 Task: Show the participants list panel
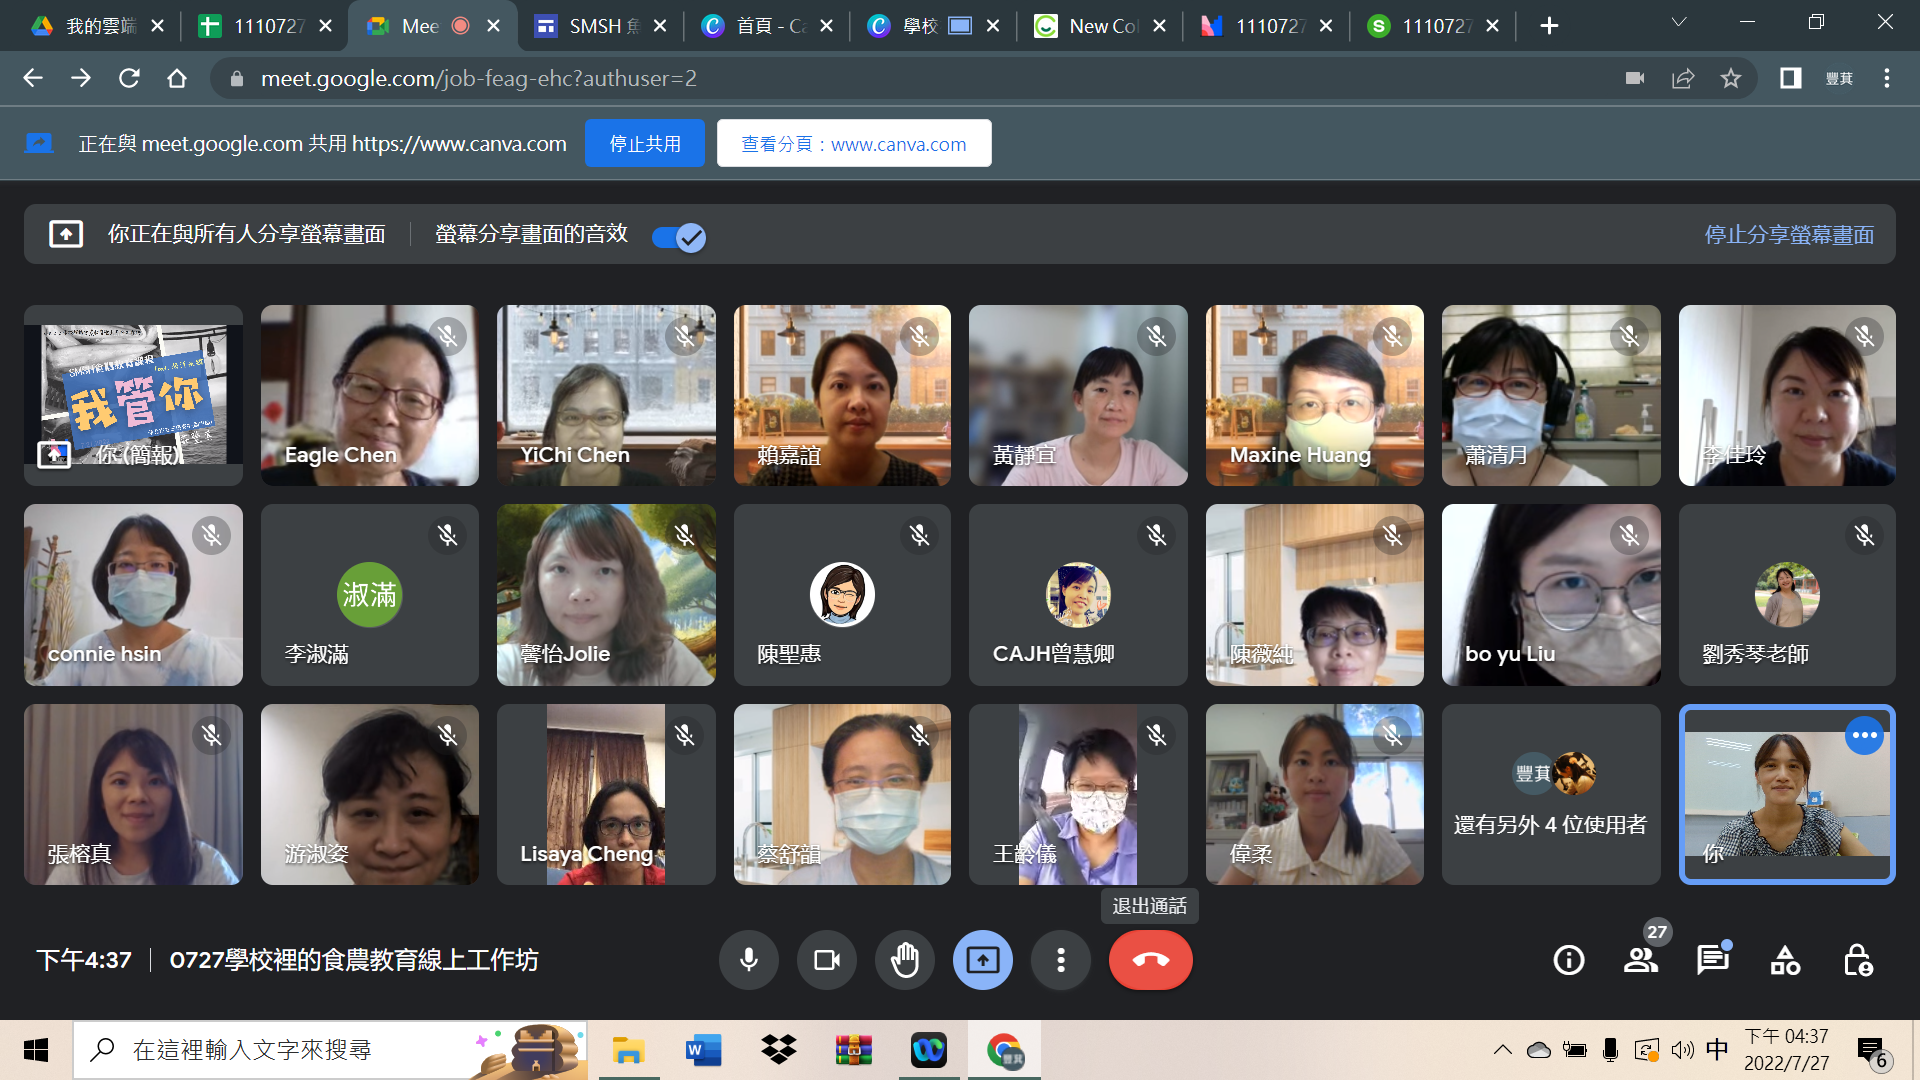[x=1640, y=960]
